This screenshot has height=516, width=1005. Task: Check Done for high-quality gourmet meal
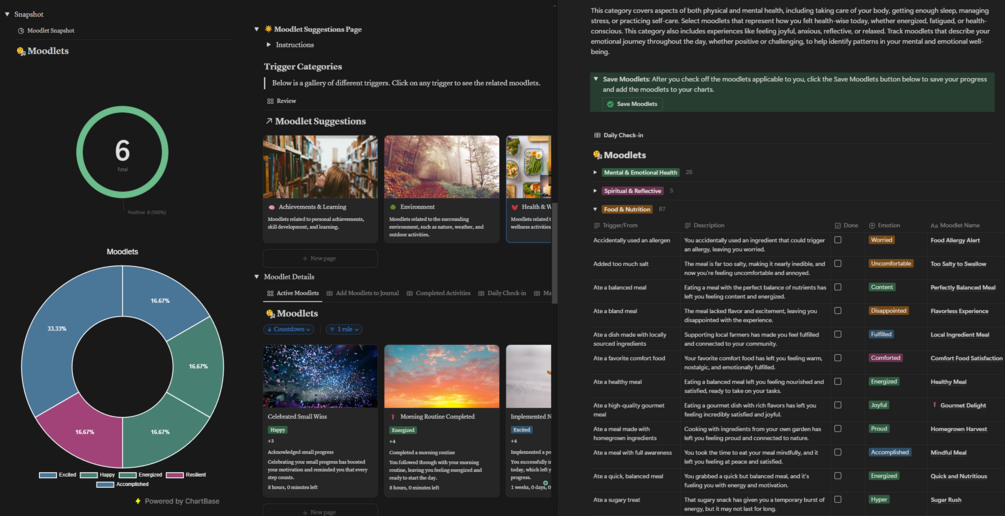(x=838, y=405)
